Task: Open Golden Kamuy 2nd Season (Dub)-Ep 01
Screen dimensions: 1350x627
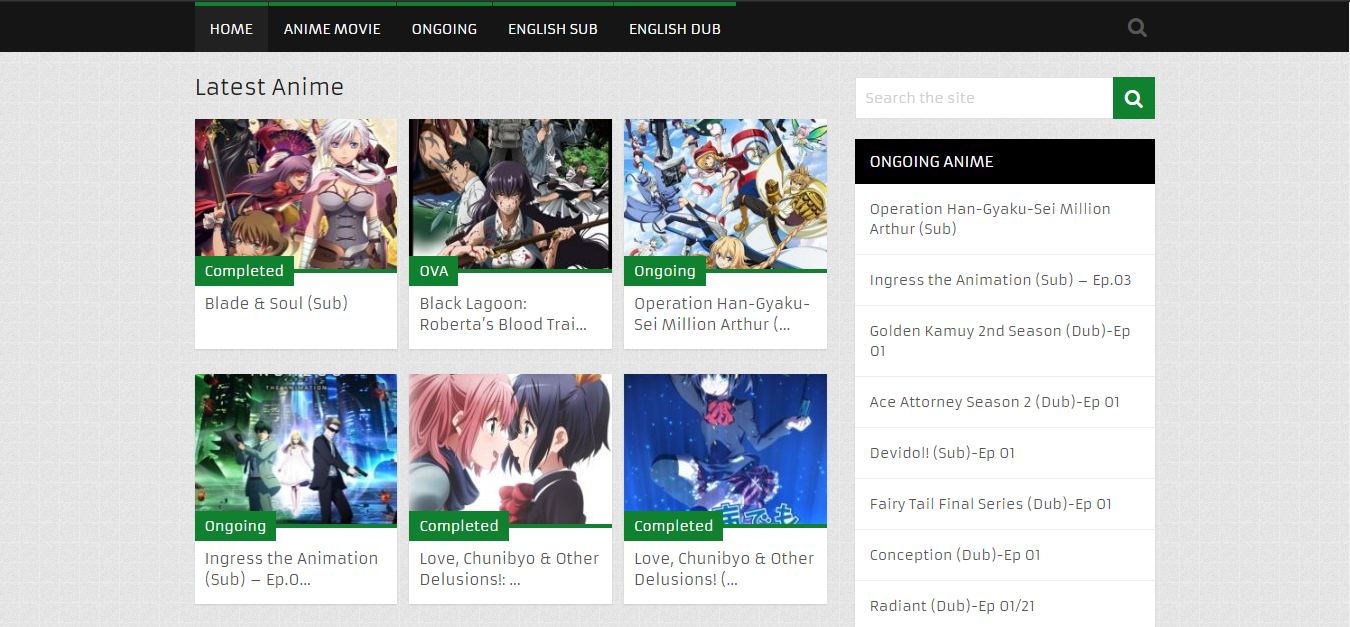Action: [x=1000, y=341]
